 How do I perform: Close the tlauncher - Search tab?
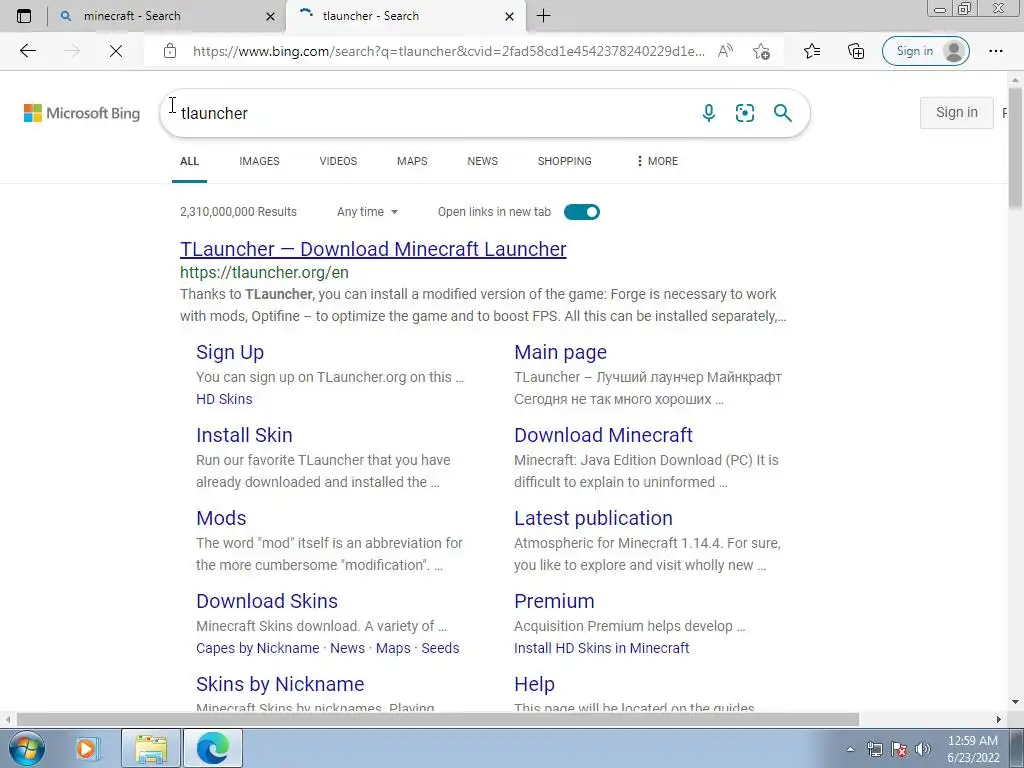509,16
